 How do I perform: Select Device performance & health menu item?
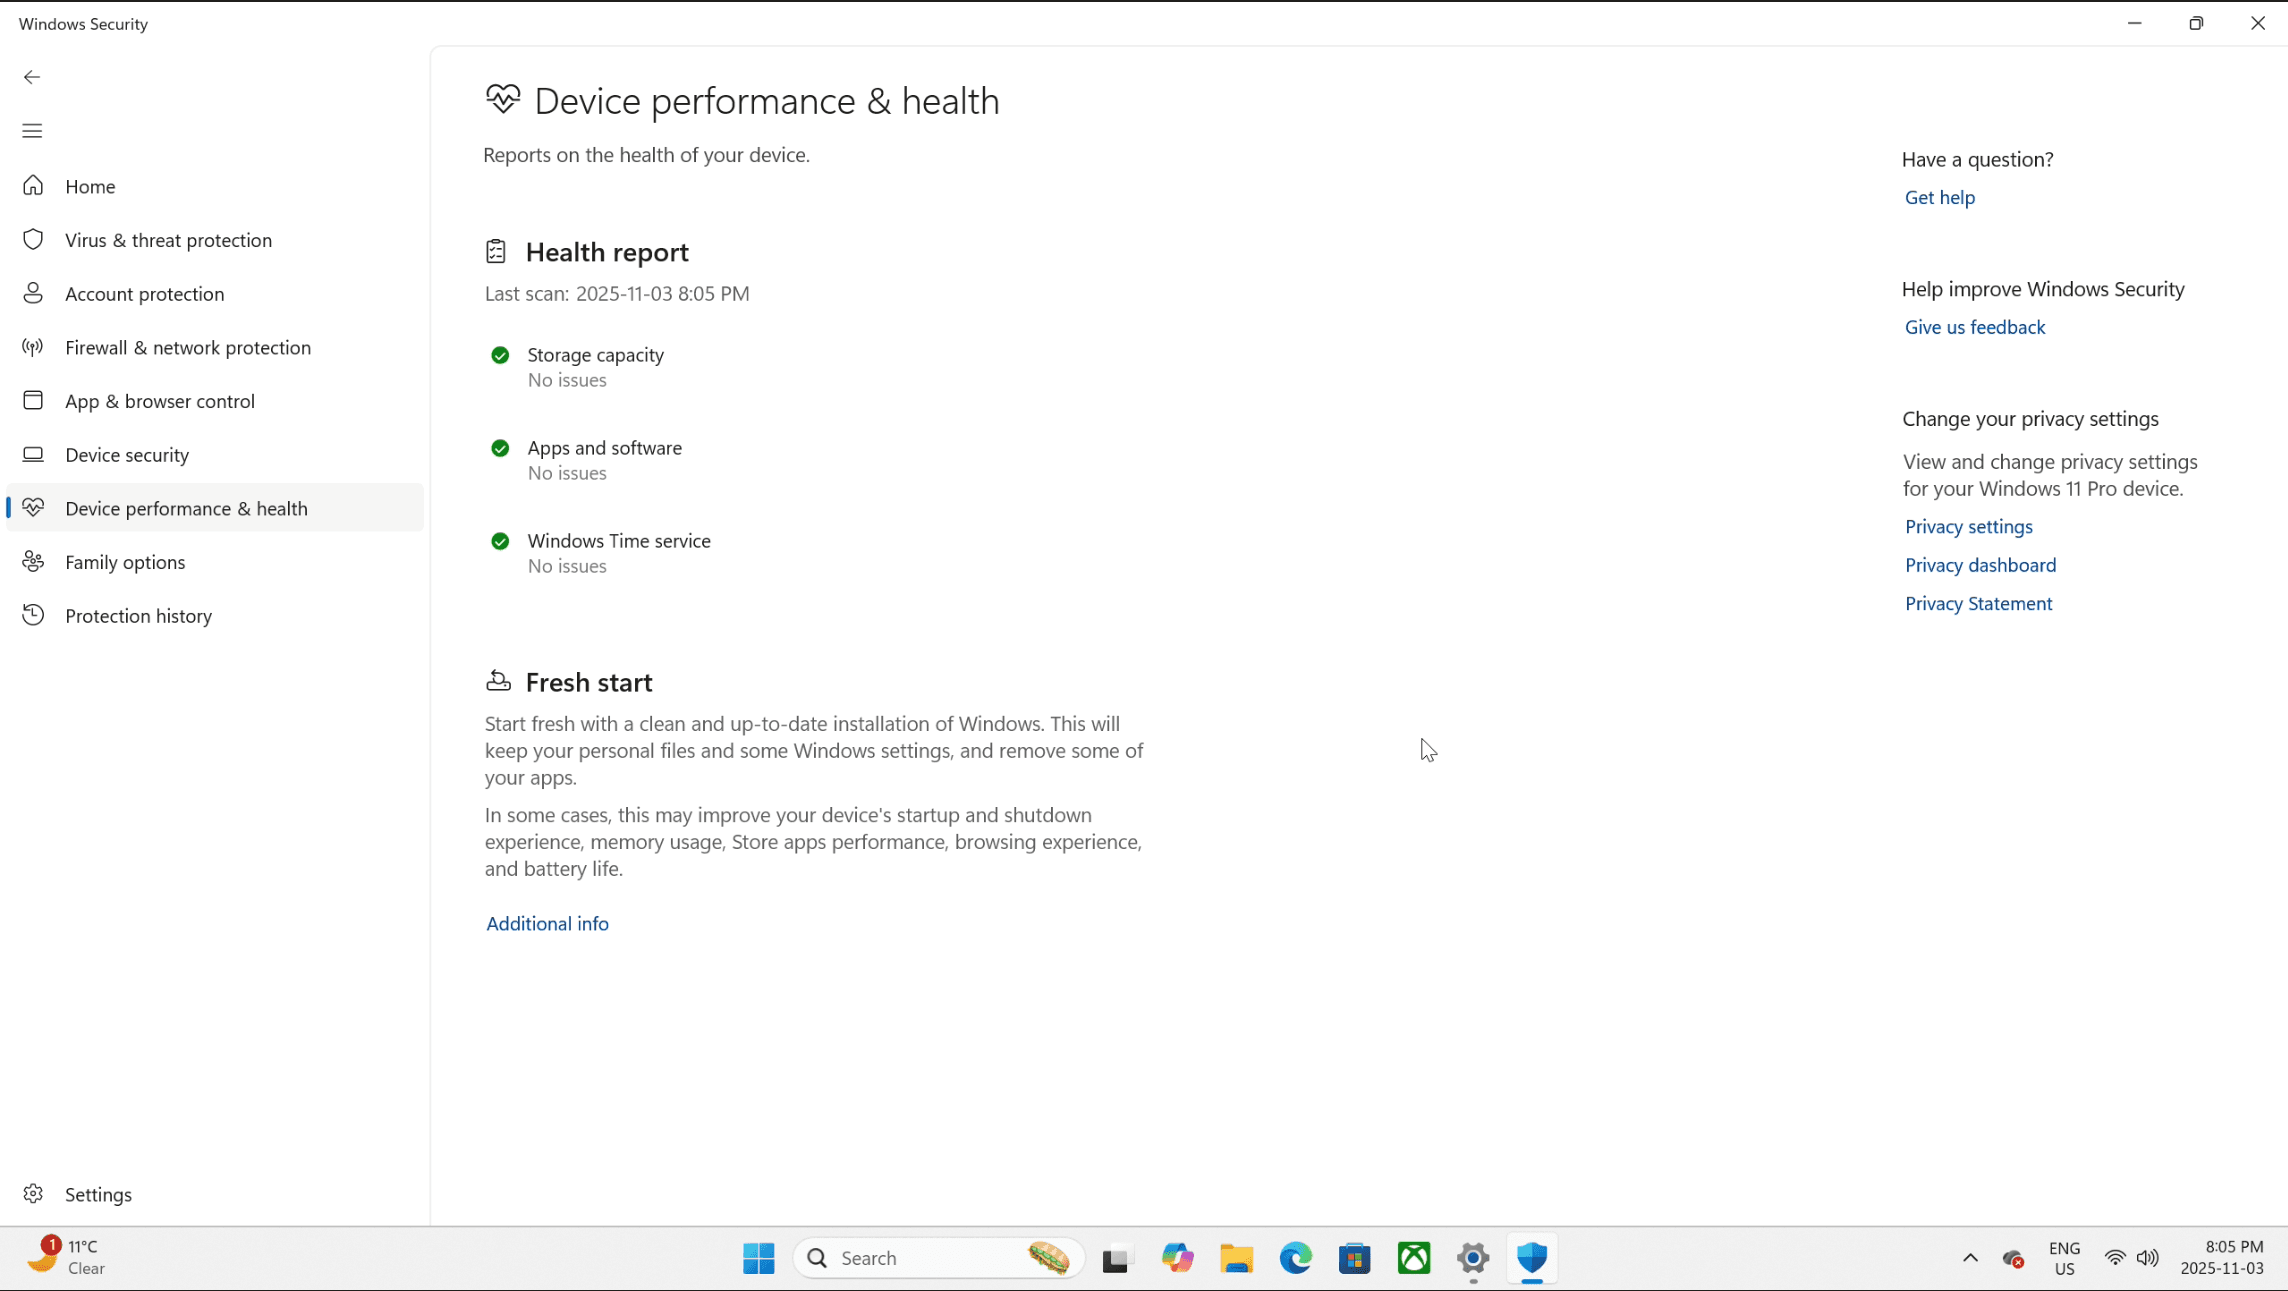186,508
